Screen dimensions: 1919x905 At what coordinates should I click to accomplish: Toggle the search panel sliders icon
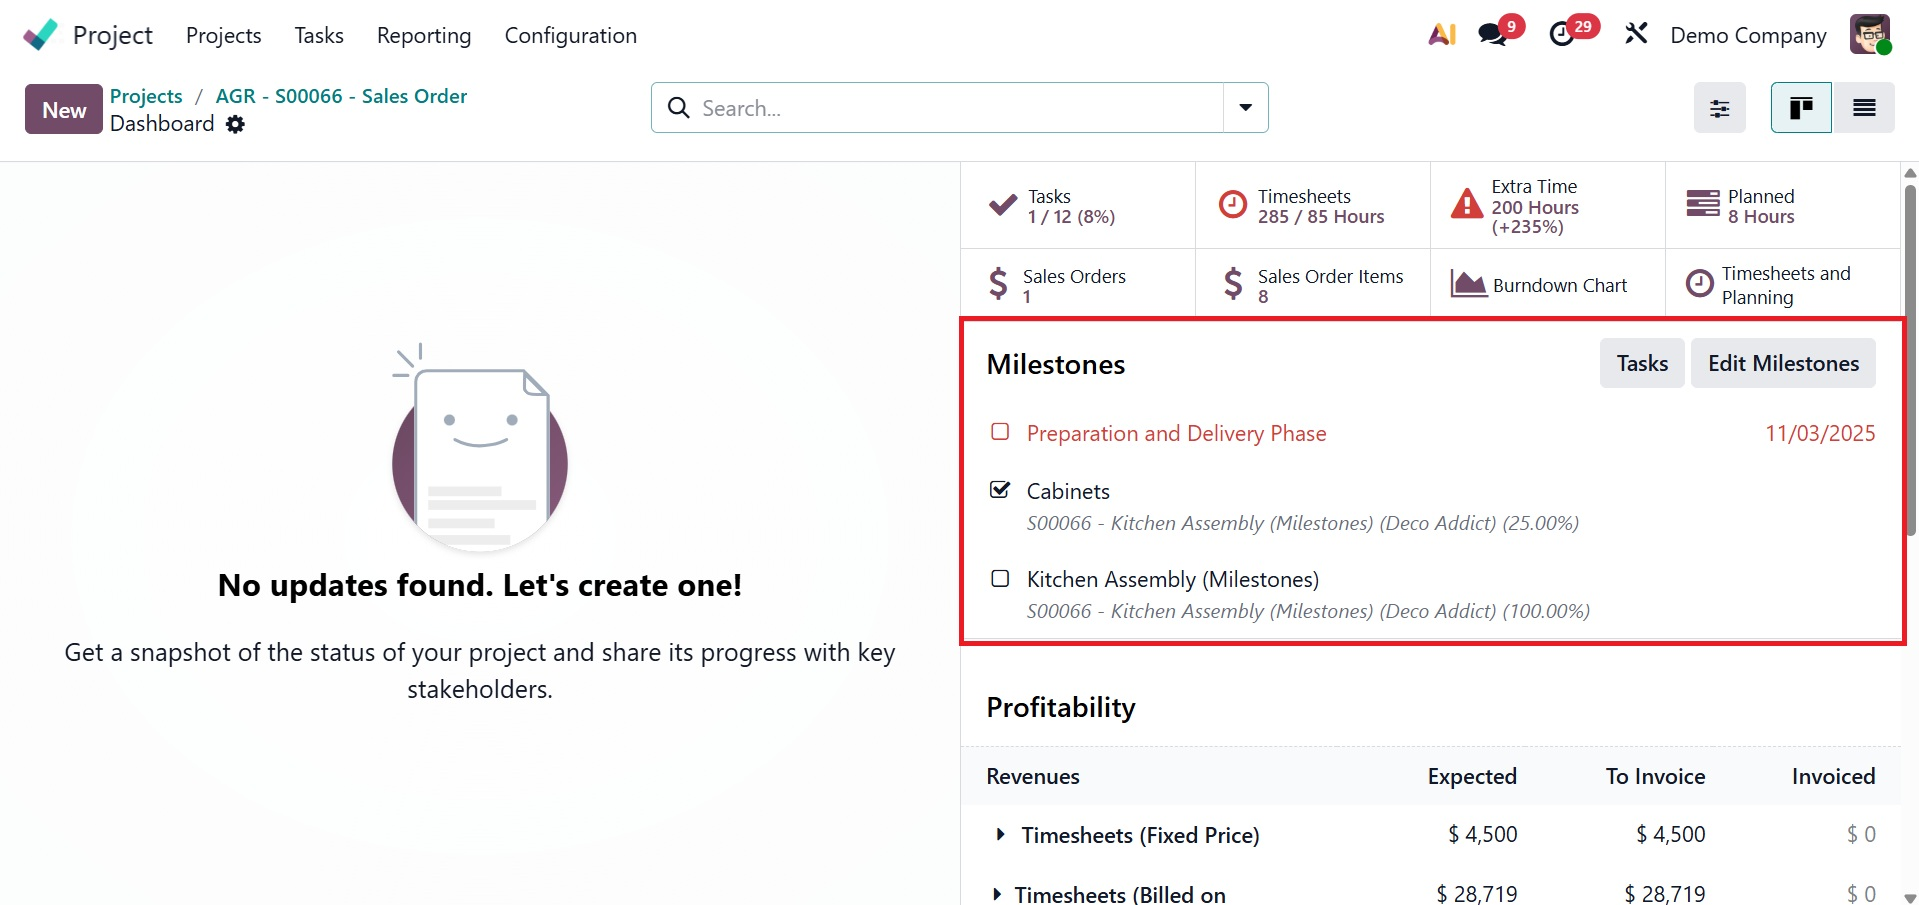click(x=1719, y=108)
